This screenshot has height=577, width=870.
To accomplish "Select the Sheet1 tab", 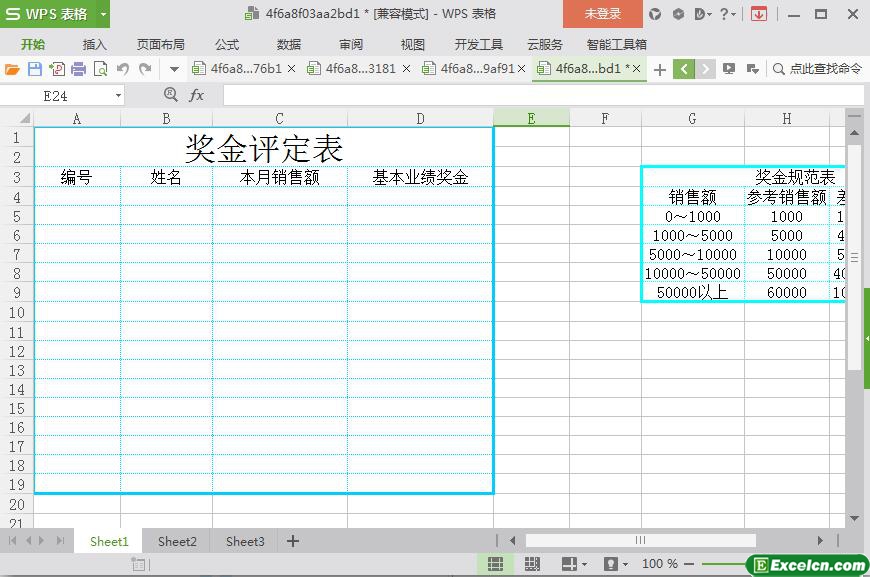I will tap(109, 541).
